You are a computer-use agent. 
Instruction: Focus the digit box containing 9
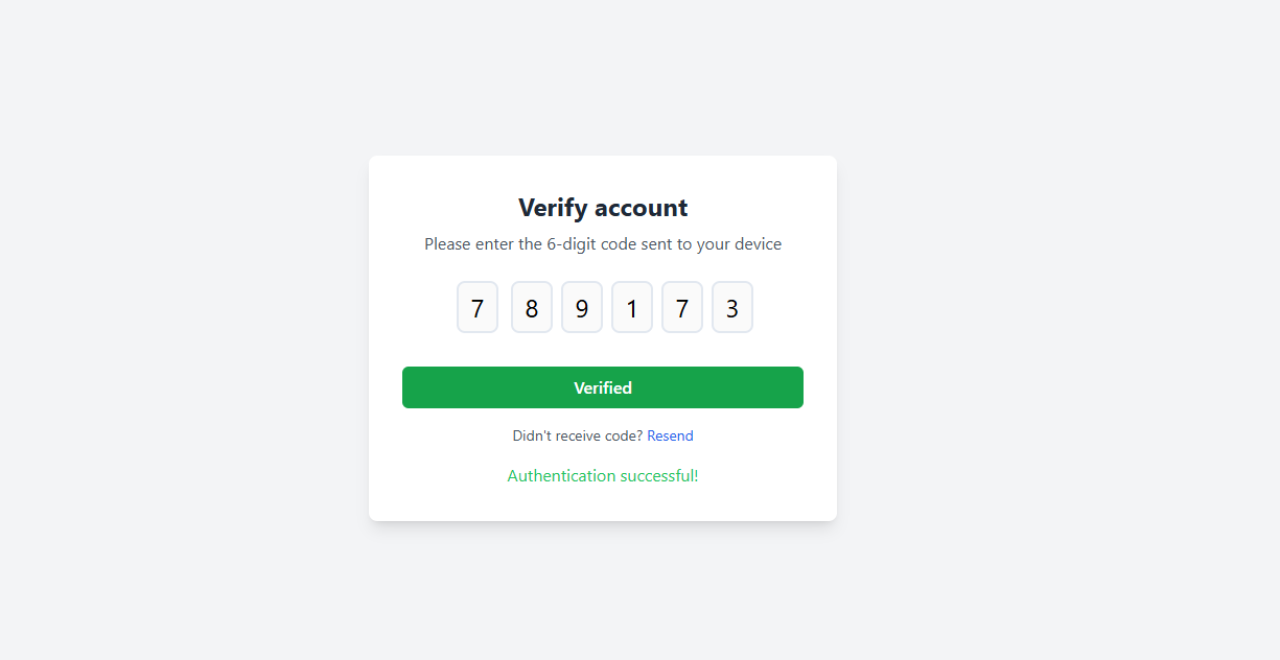point(582,307)
